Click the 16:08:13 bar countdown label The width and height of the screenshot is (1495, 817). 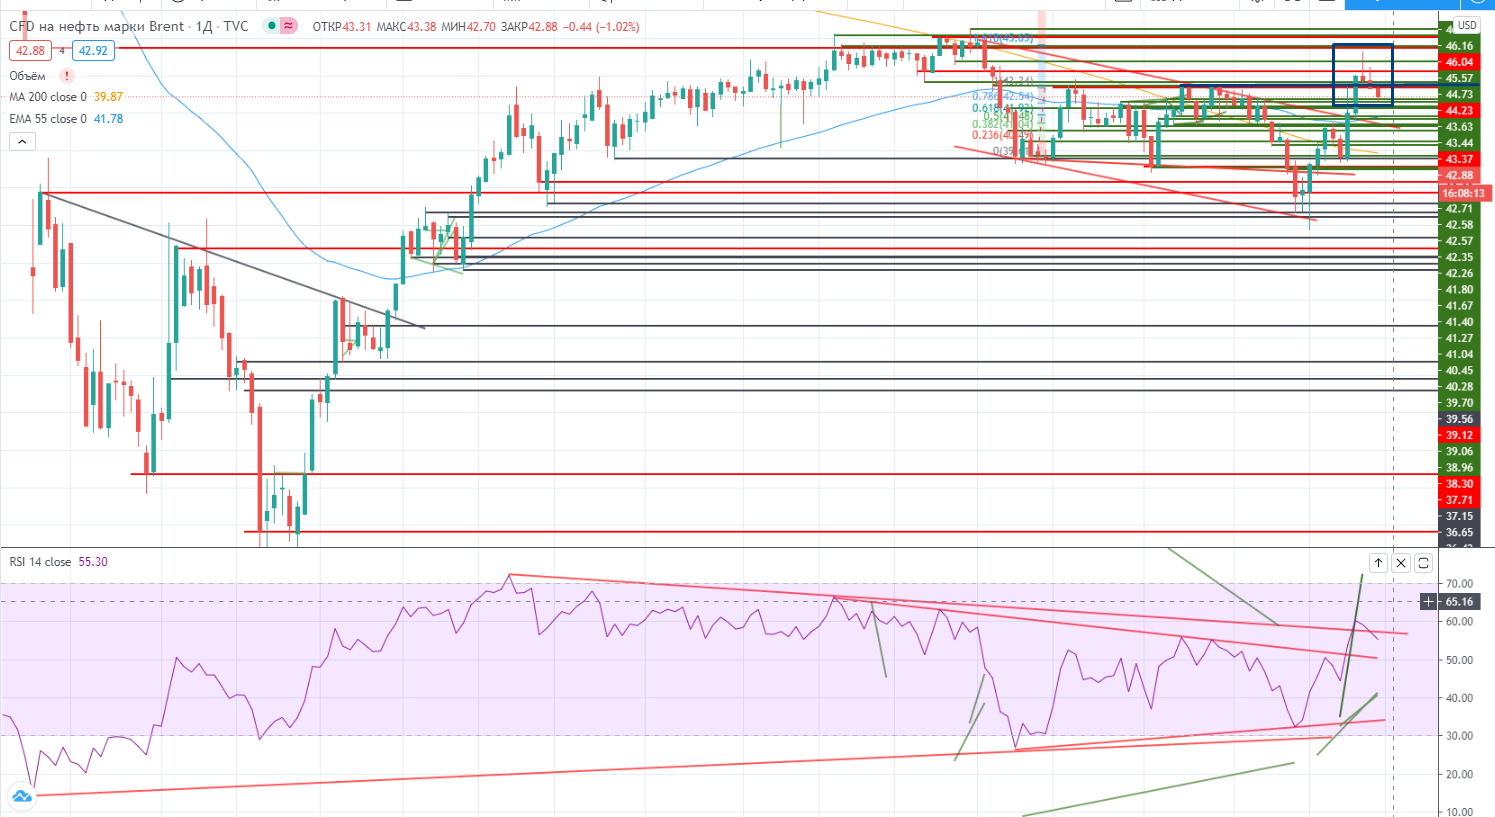(1465, 193)
